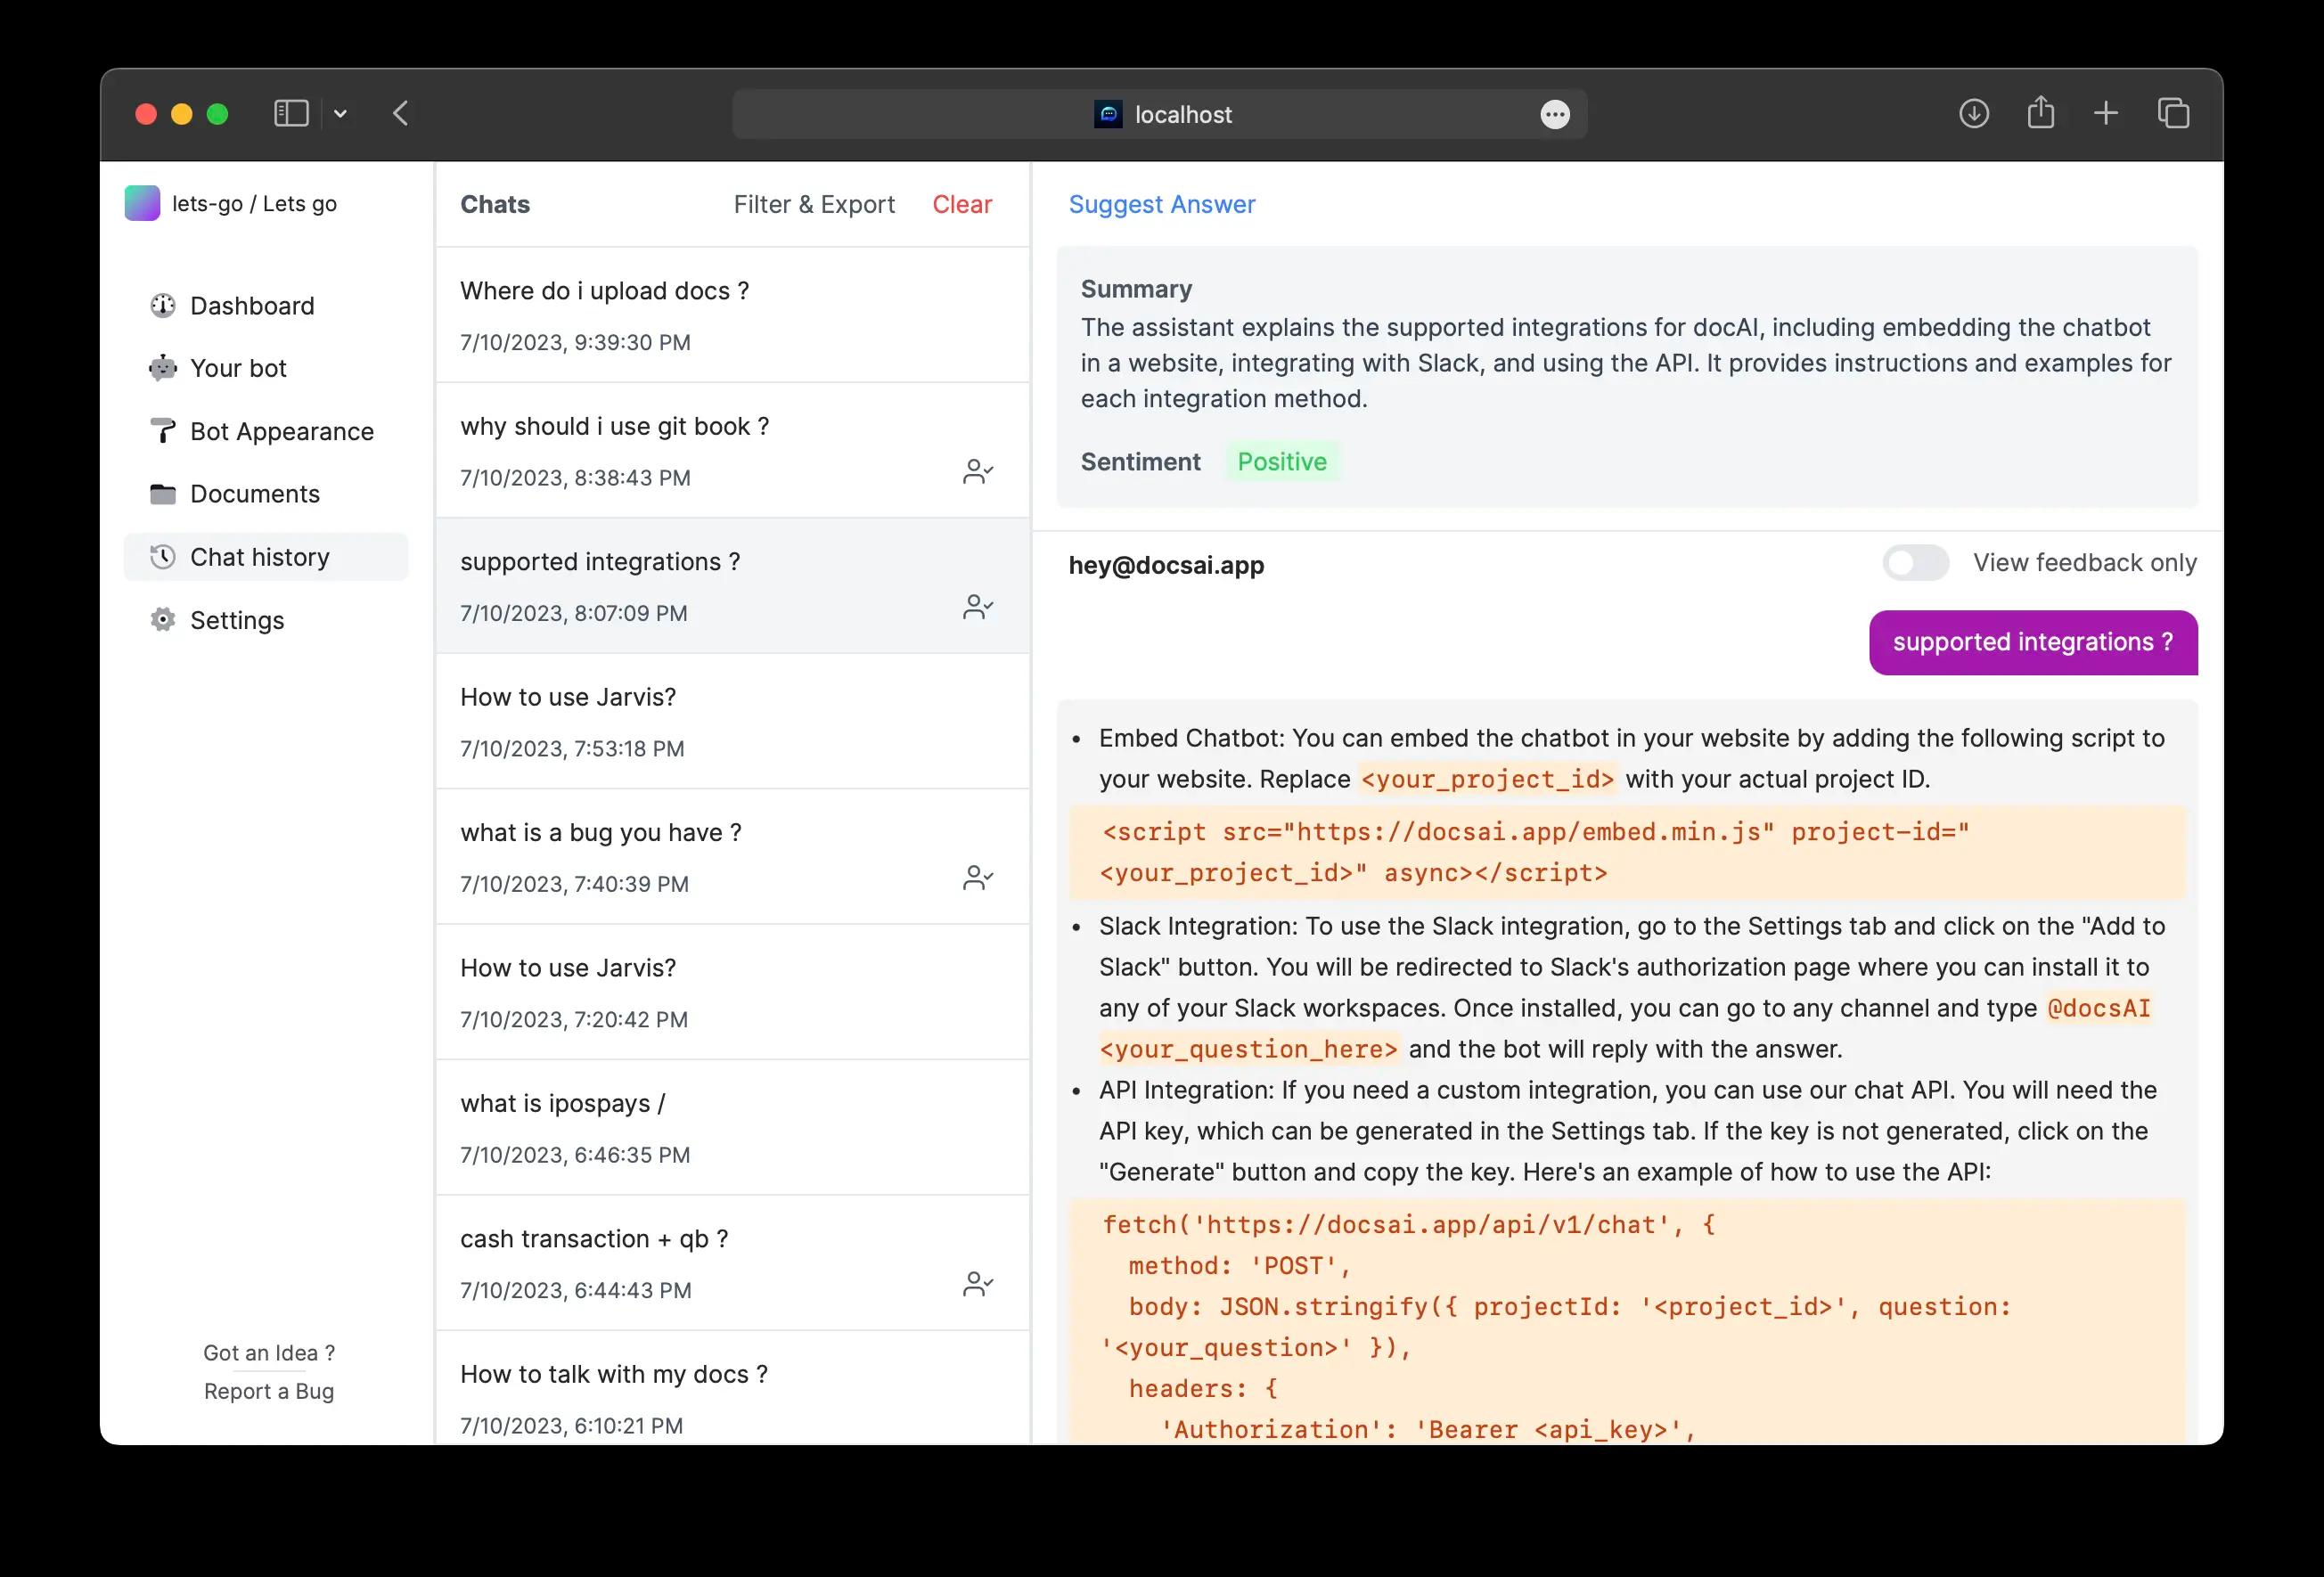Click the Documents folder icon
The height and width of the screenshot is (1577, 2324).
pos(162,494)
